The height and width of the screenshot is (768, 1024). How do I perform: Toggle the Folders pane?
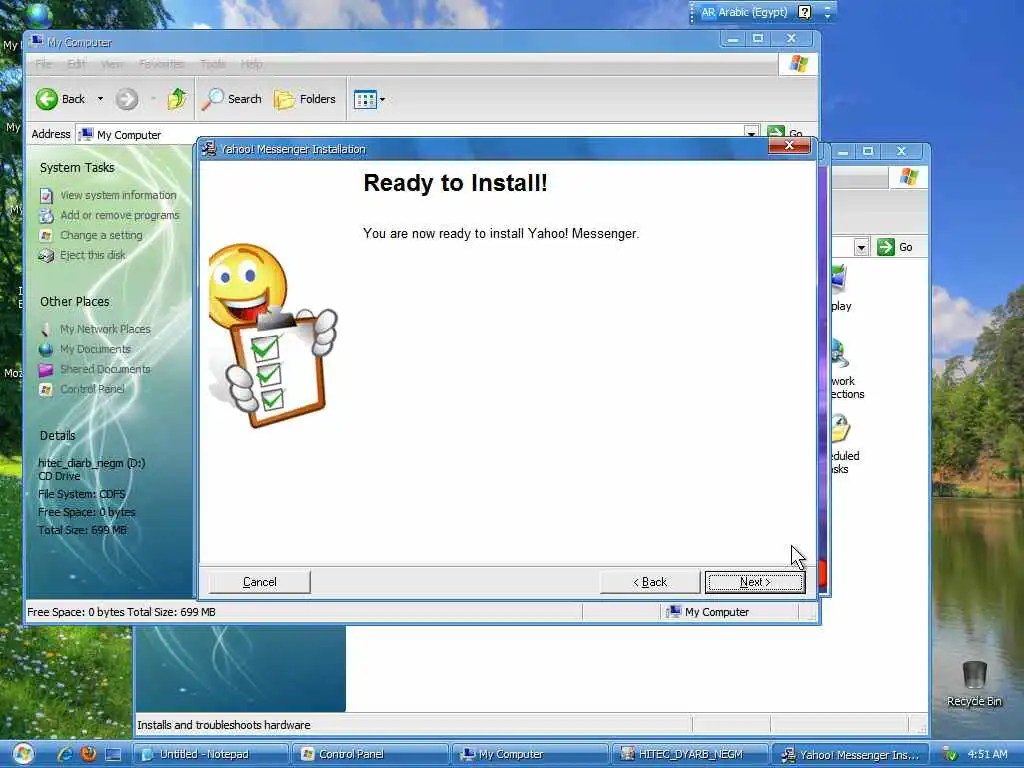(x=305, y=99)
